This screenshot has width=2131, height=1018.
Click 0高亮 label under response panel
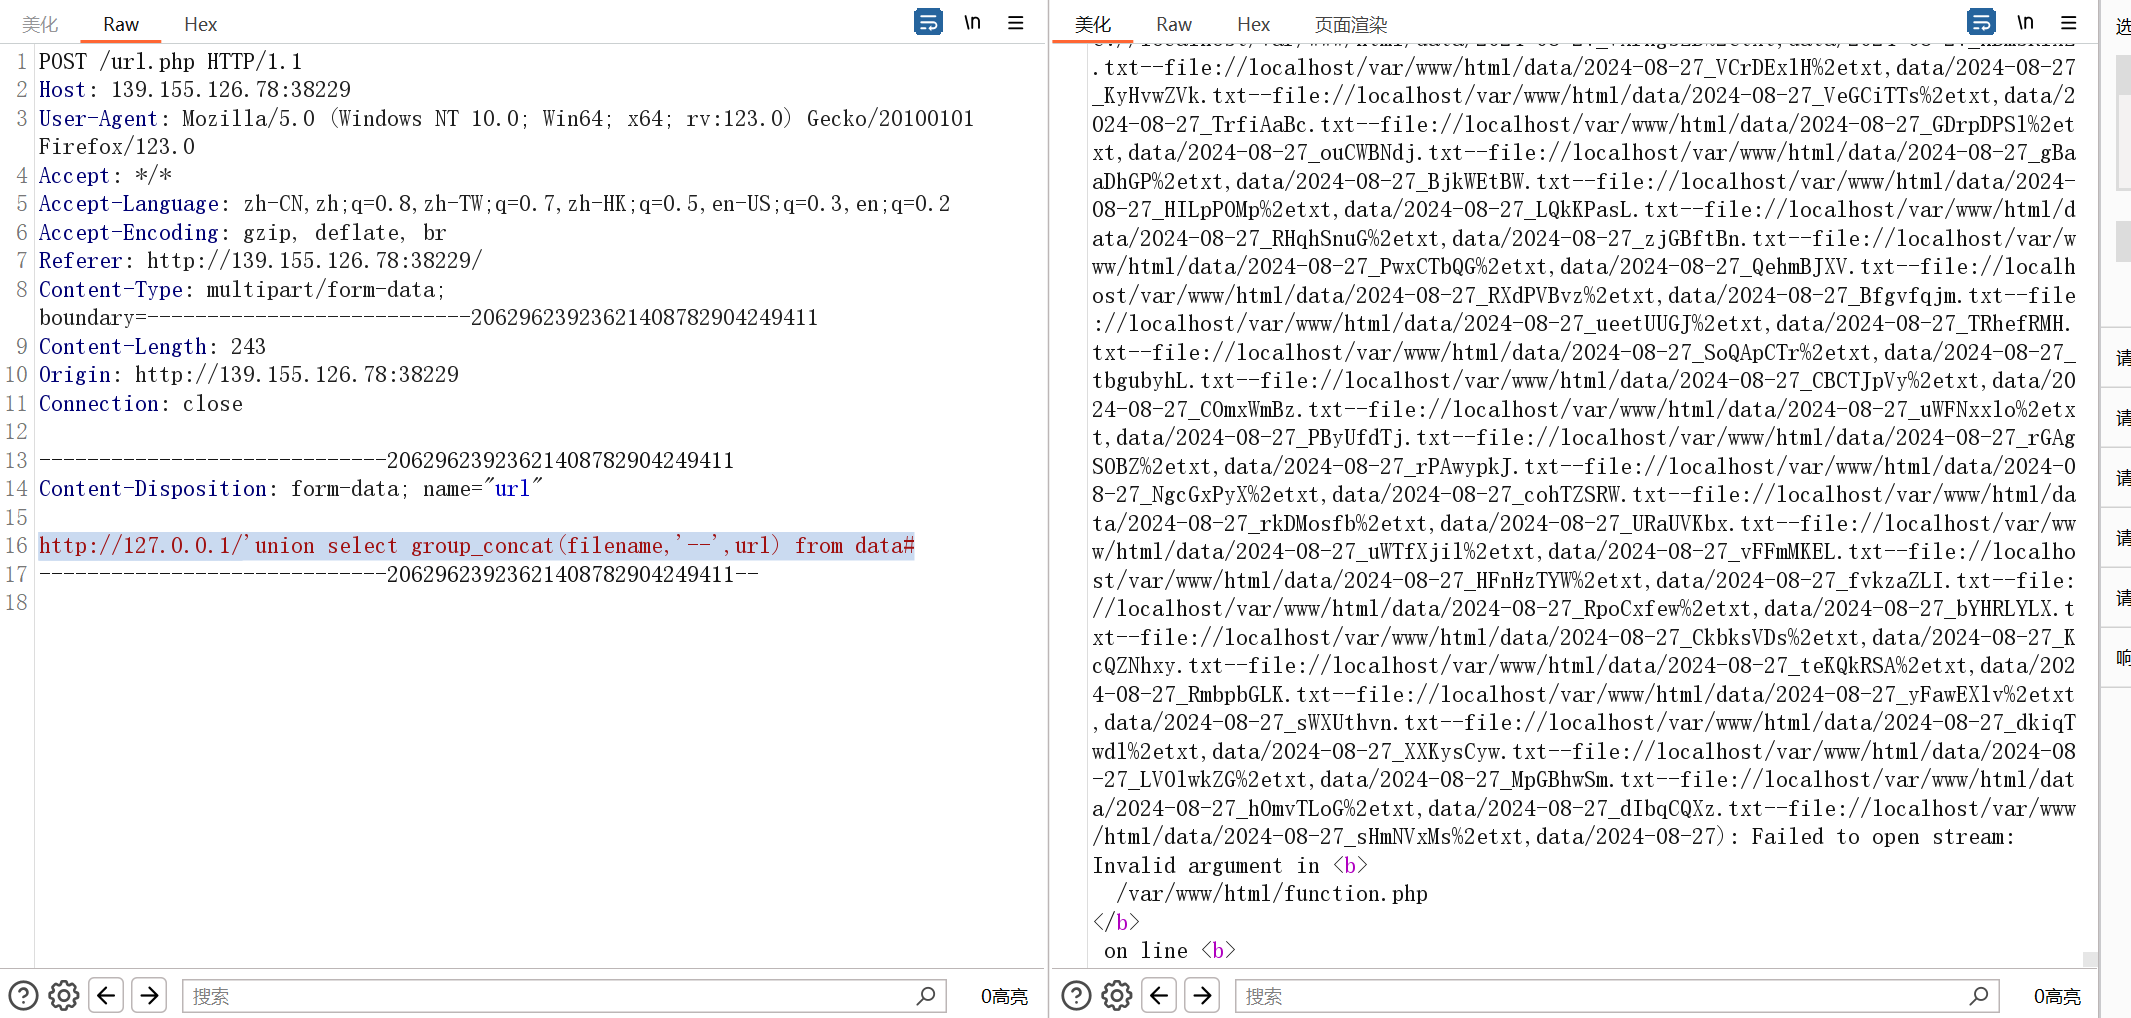point(2057,997)
